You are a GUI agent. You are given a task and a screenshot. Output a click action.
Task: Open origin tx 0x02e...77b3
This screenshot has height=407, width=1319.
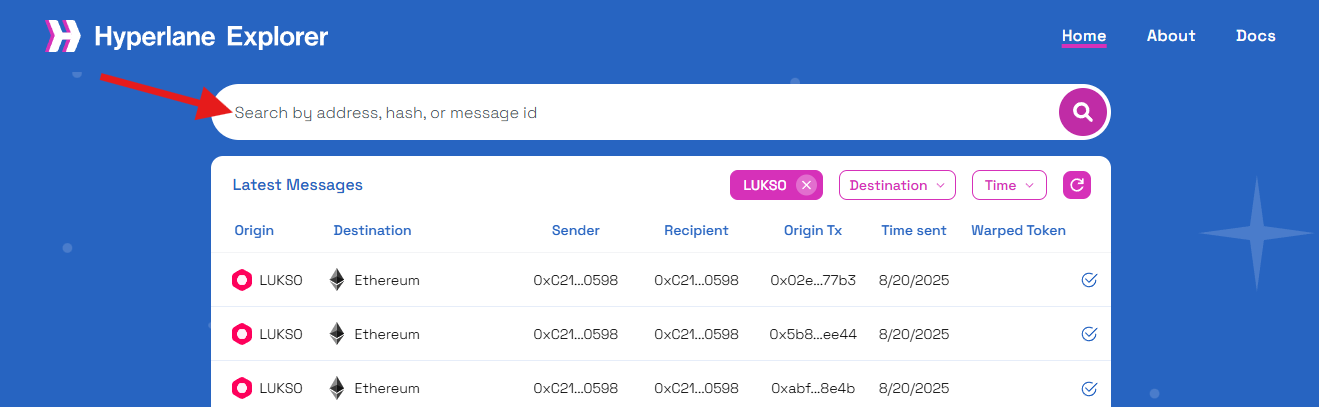(813, 280)
